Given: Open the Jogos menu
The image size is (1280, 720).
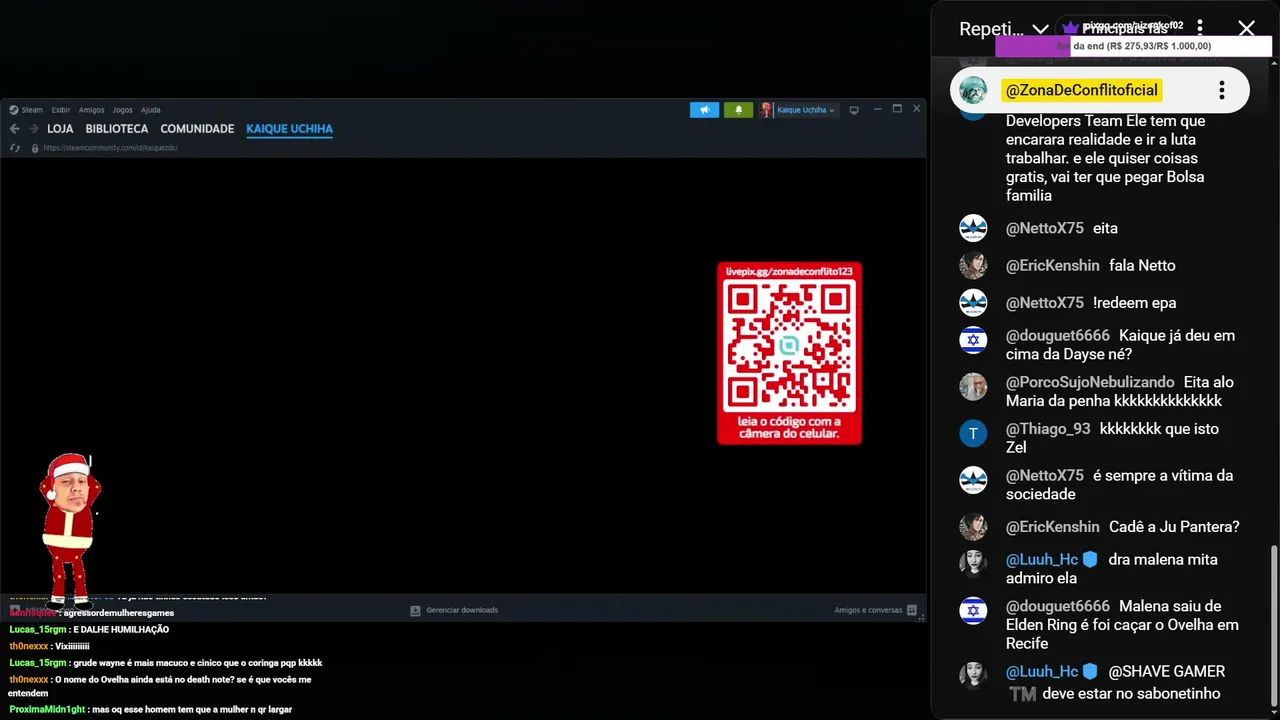Looking at the screenshot, I should pos(122,110).
